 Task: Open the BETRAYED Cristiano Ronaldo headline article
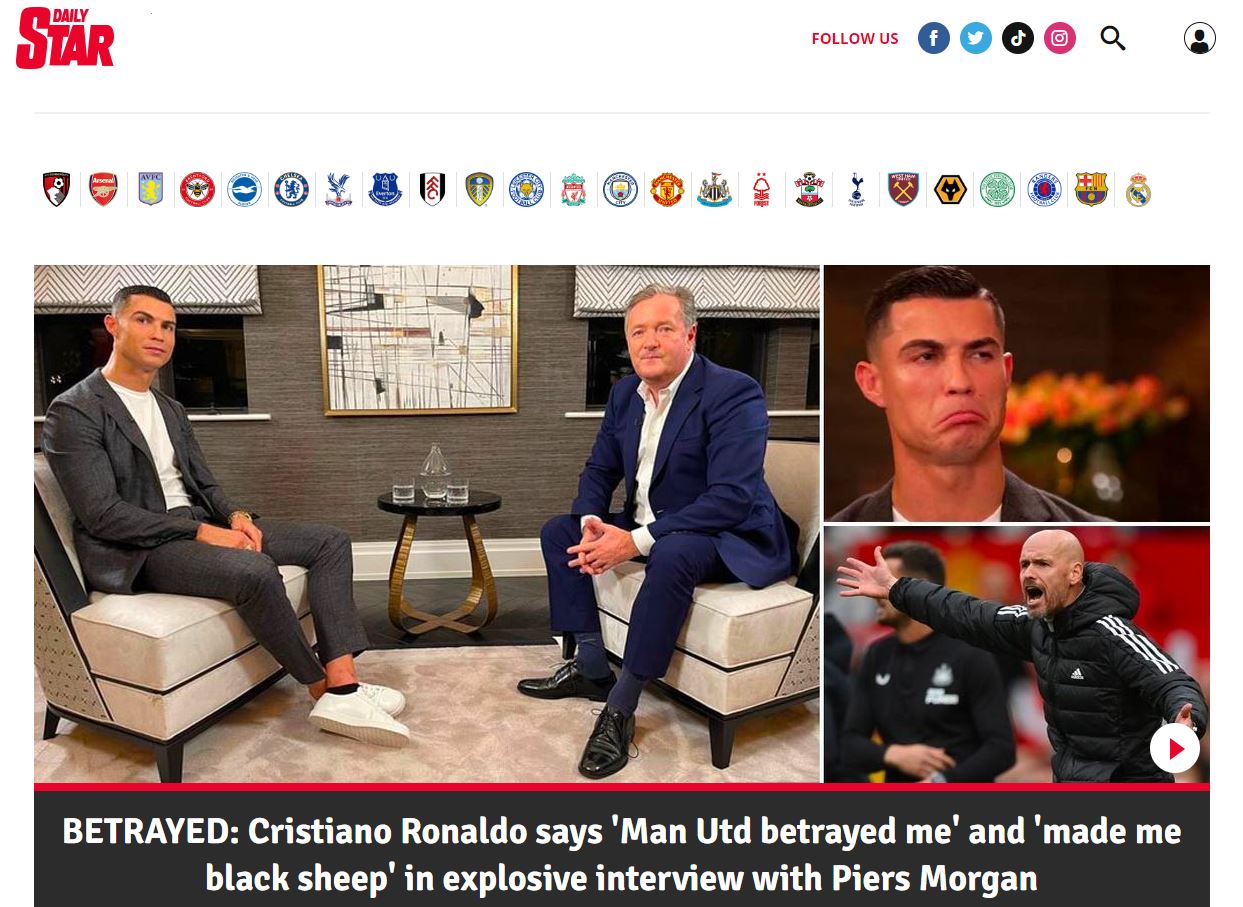[622, 855]
